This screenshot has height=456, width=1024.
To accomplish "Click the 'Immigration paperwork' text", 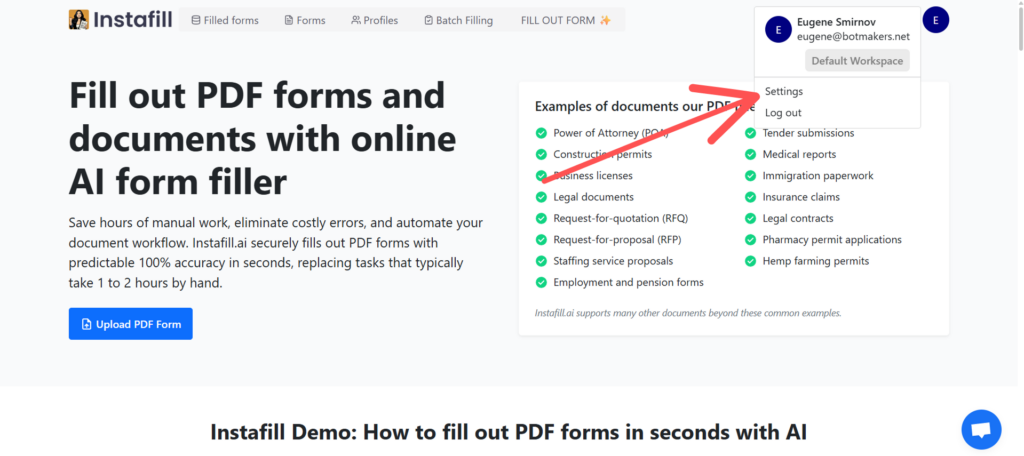I will 818,176.
